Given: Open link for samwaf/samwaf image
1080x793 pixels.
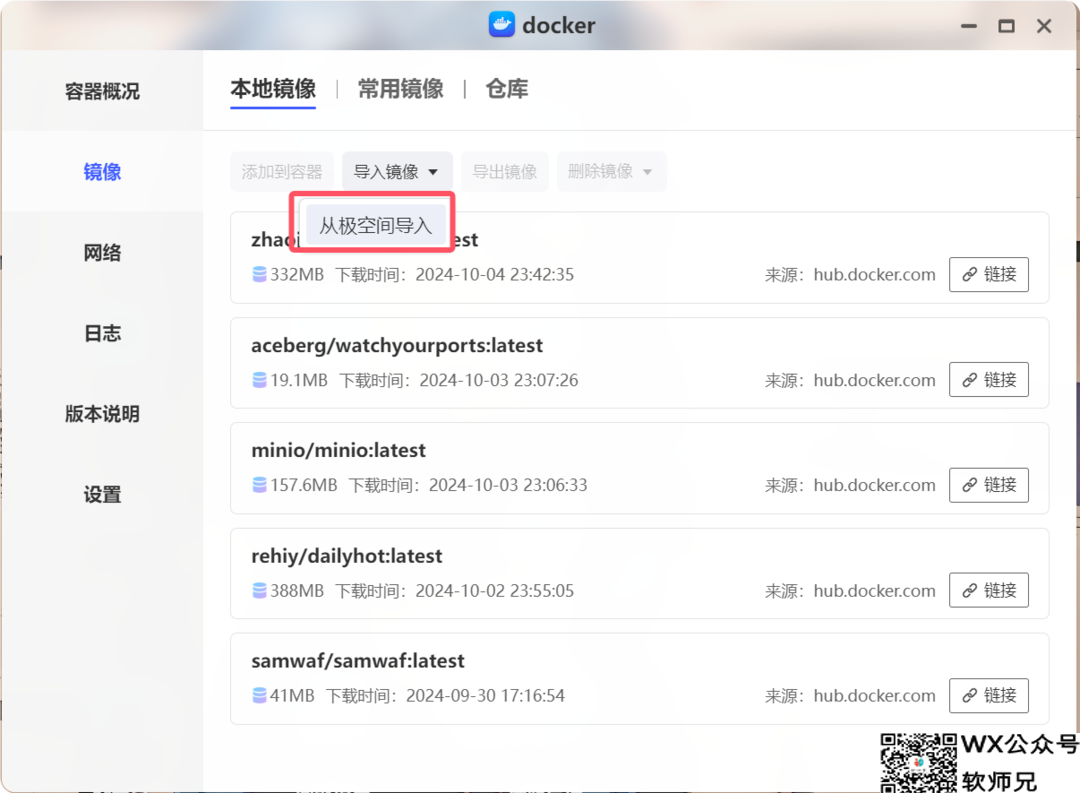Looking at the screenshot, I should [988, 695].
